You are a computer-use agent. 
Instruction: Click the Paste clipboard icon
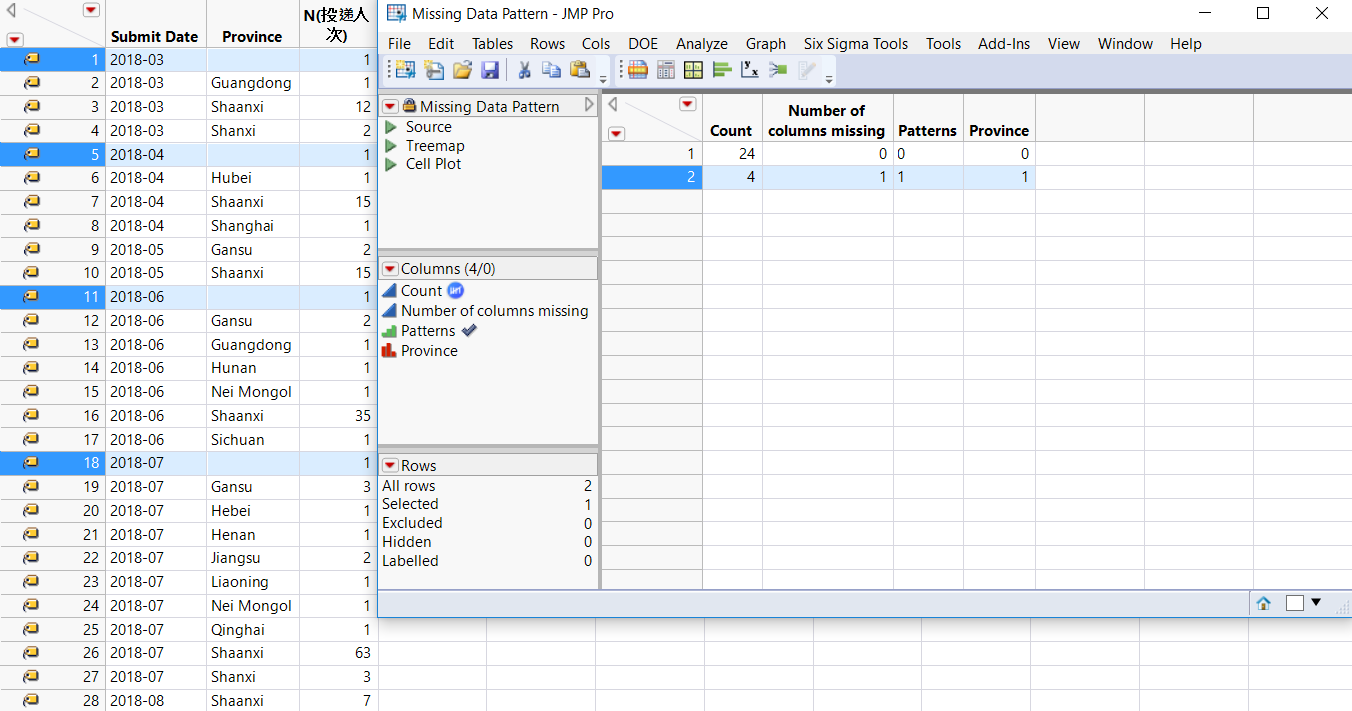click(579, 70)
